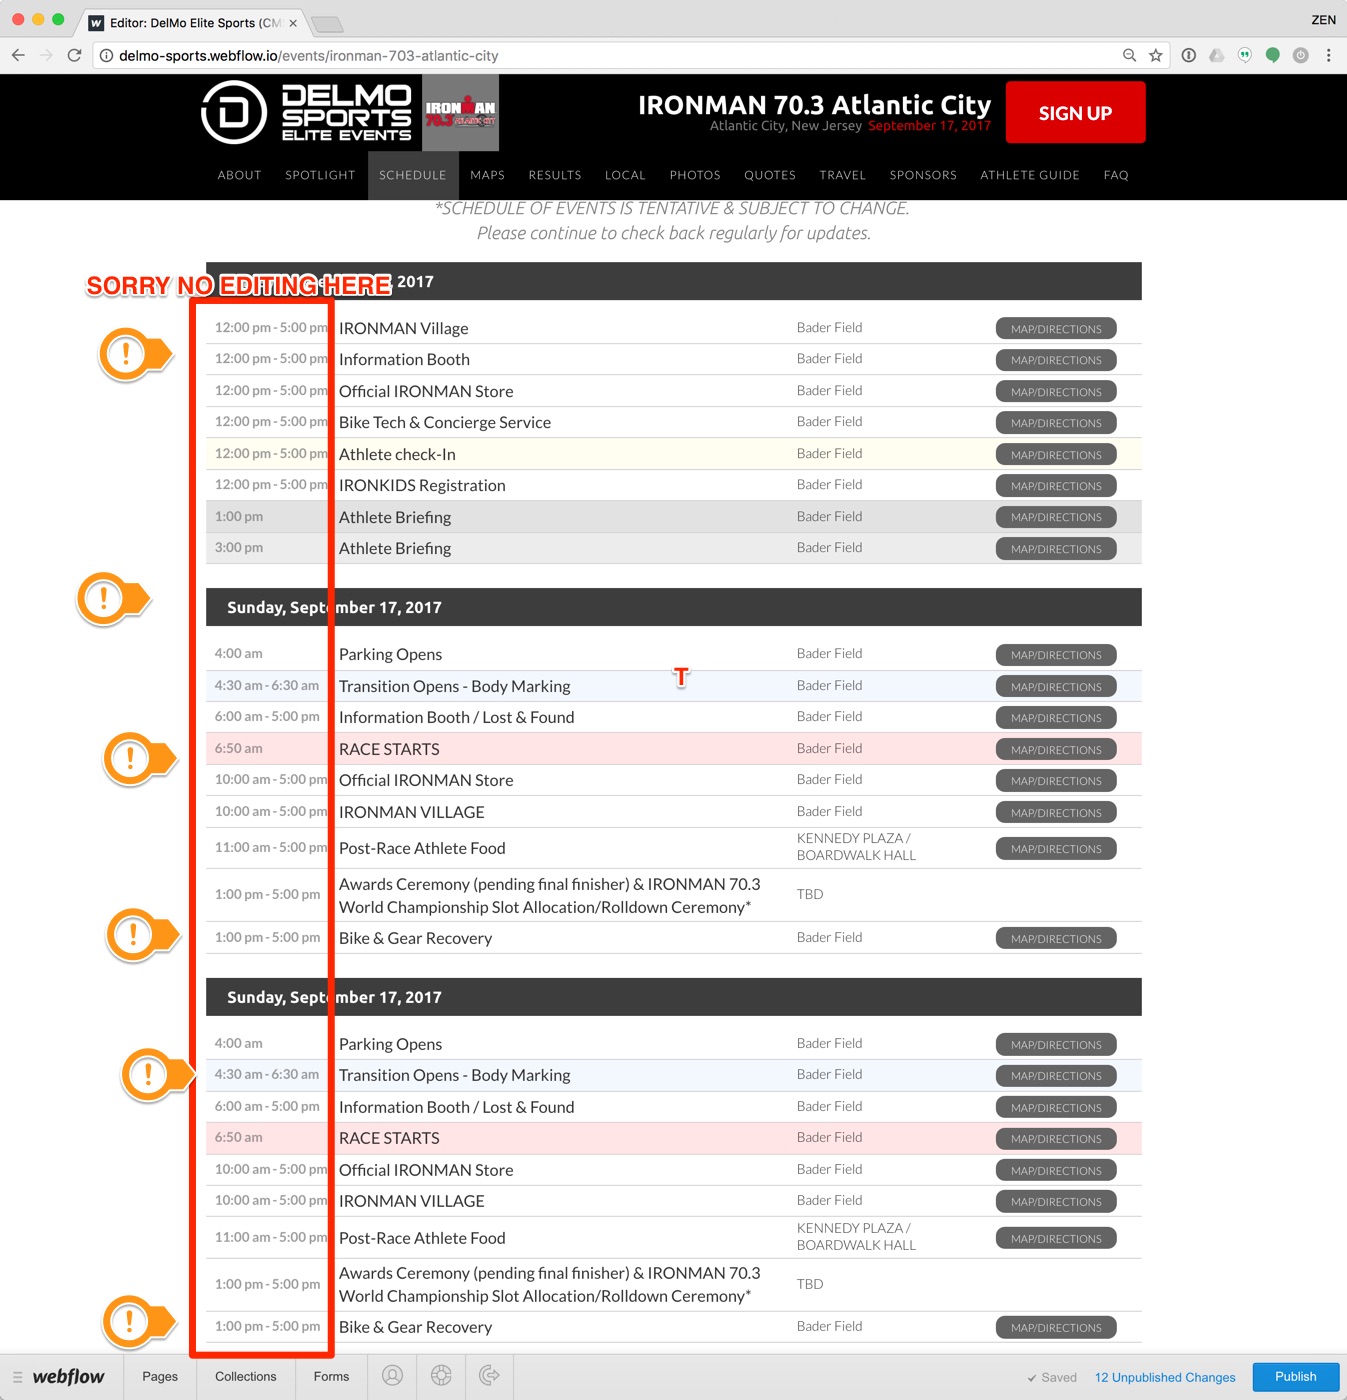Viewport: 1347px width, 1400px height.
Task: Click the 'Atlantic City, New Jersey' location text
Action: (786, 126)
